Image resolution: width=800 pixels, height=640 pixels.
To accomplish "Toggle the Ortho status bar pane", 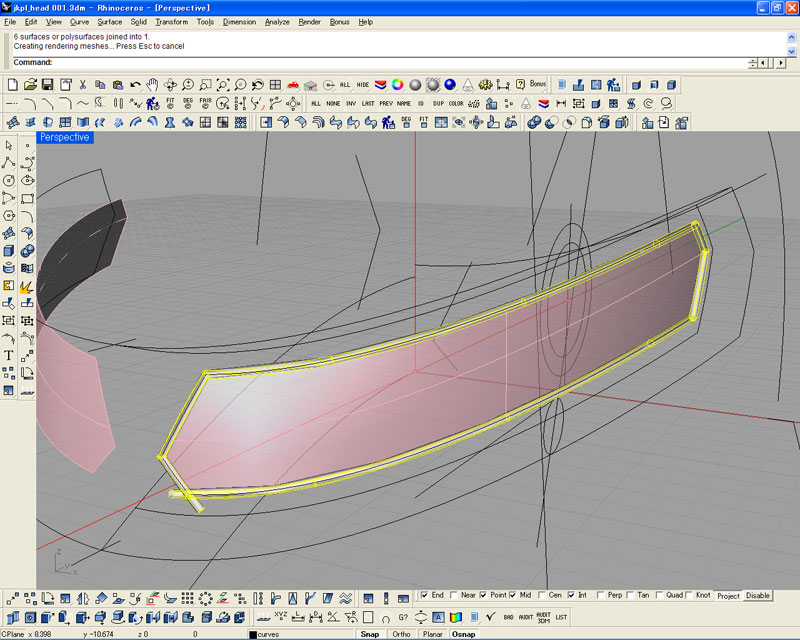I will (401, 634).
